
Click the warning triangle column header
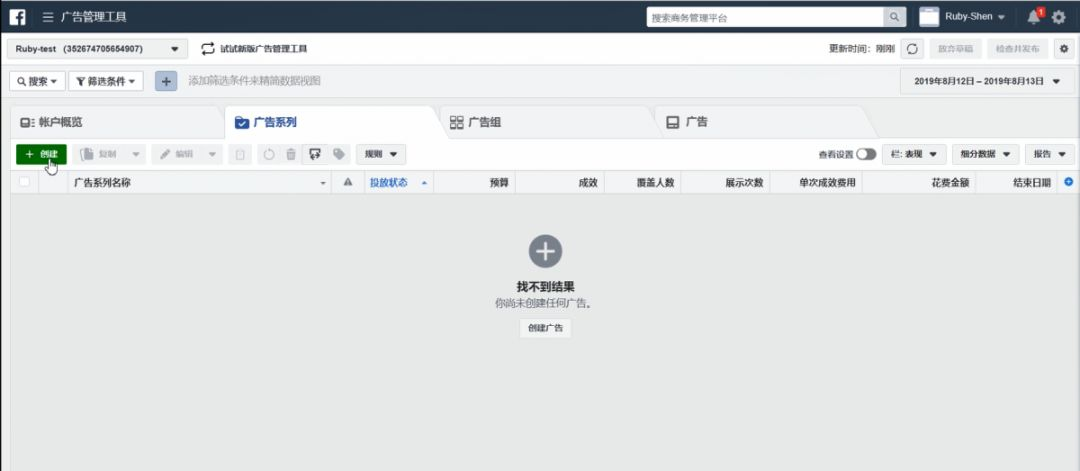348,182
